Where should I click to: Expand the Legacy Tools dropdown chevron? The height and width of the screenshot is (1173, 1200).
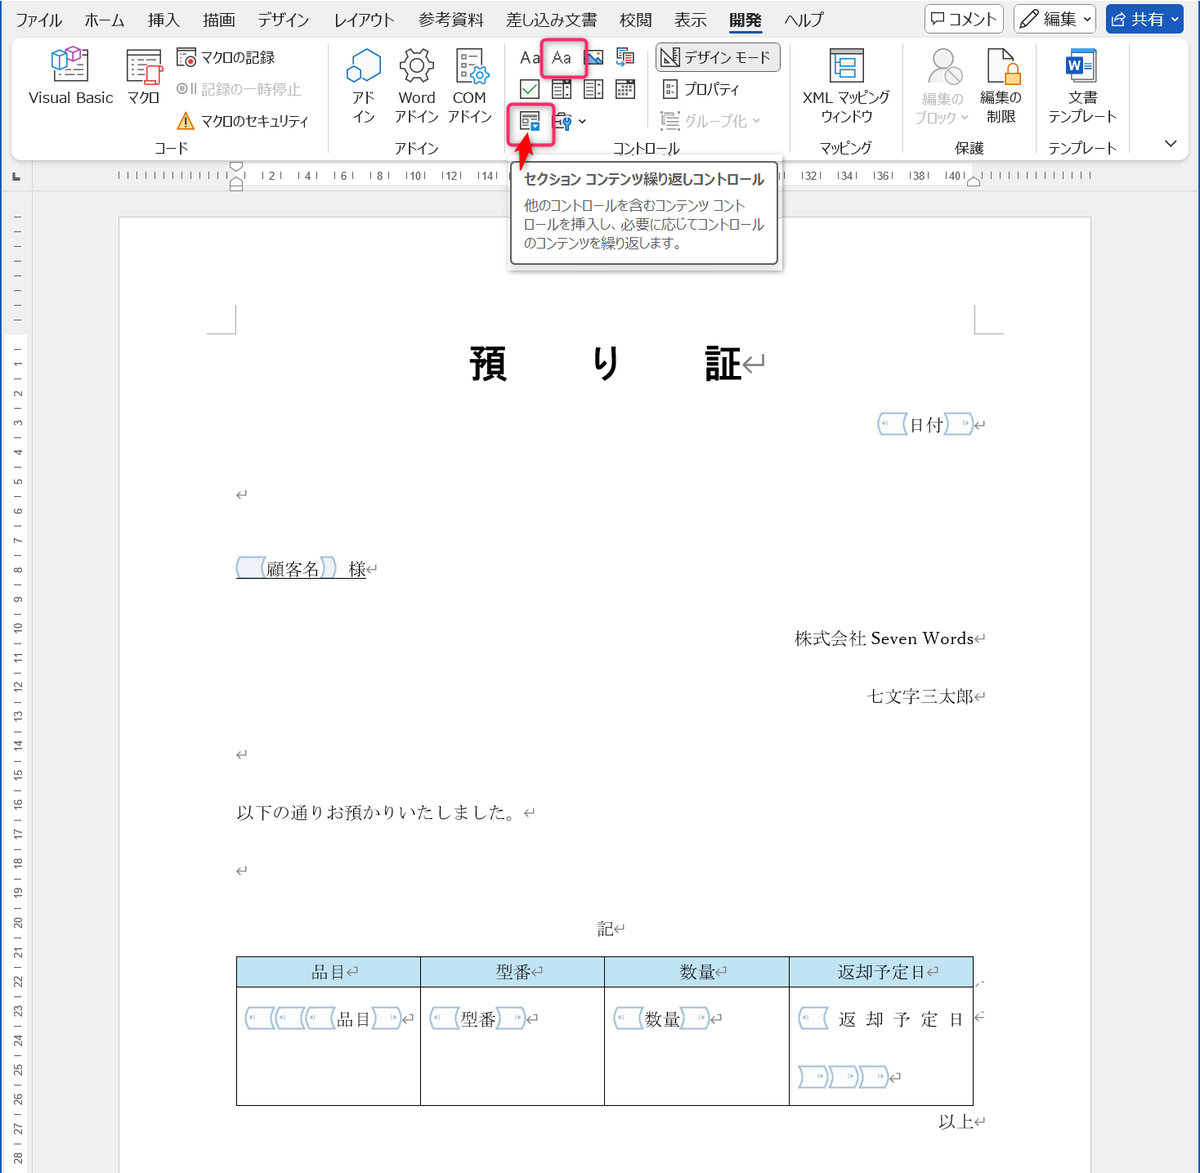pos(581,122)
